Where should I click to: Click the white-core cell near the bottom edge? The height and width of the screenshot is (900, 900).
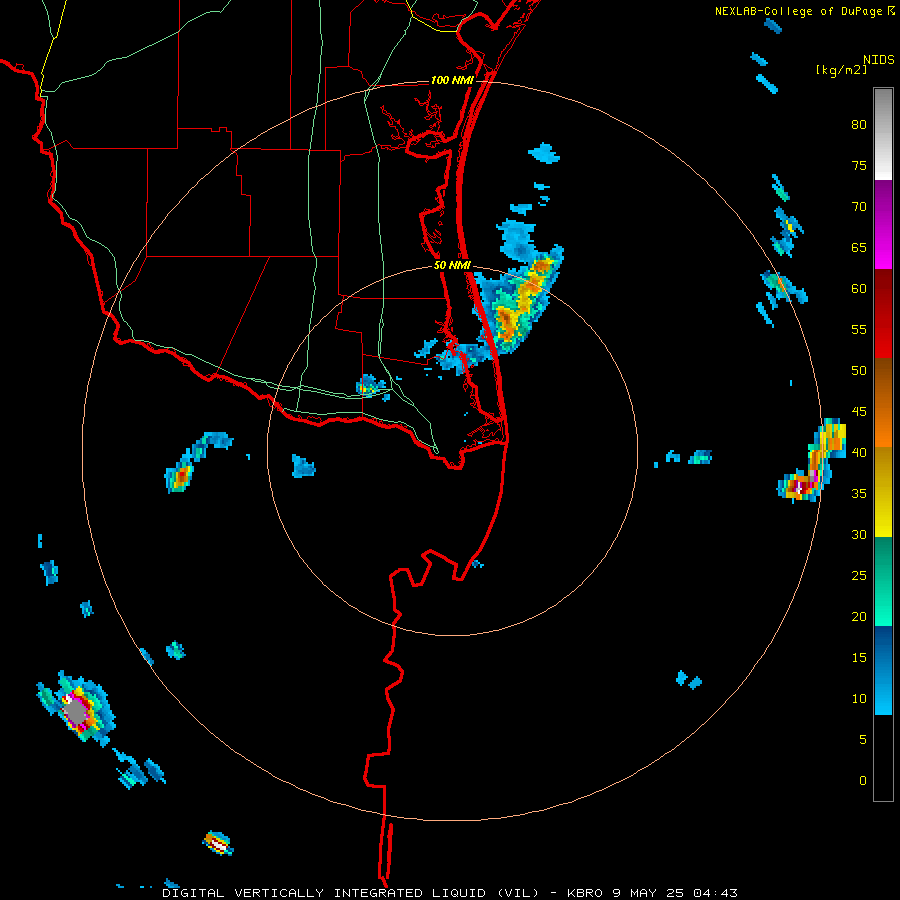pyautogui.click(x=218, y=843)
